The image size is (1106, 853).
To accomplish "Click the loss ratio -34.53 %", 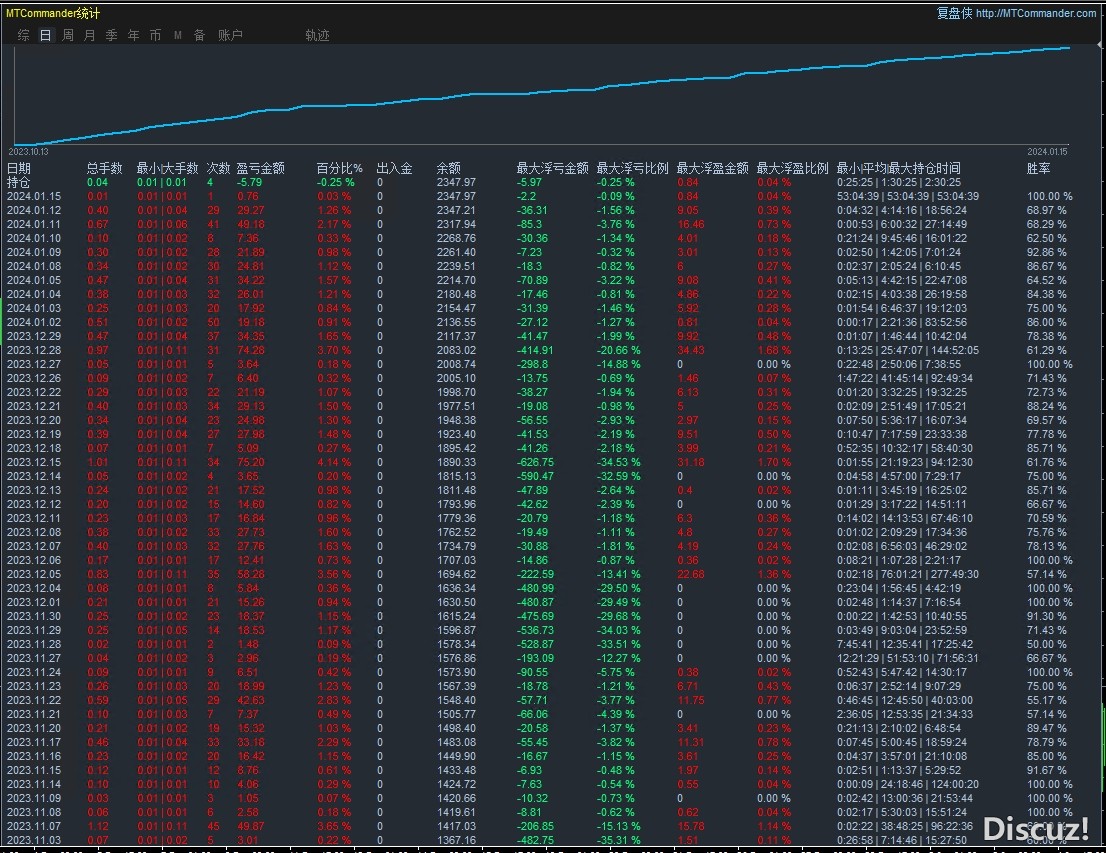I will pyautogui.click(x=619, y=462).
